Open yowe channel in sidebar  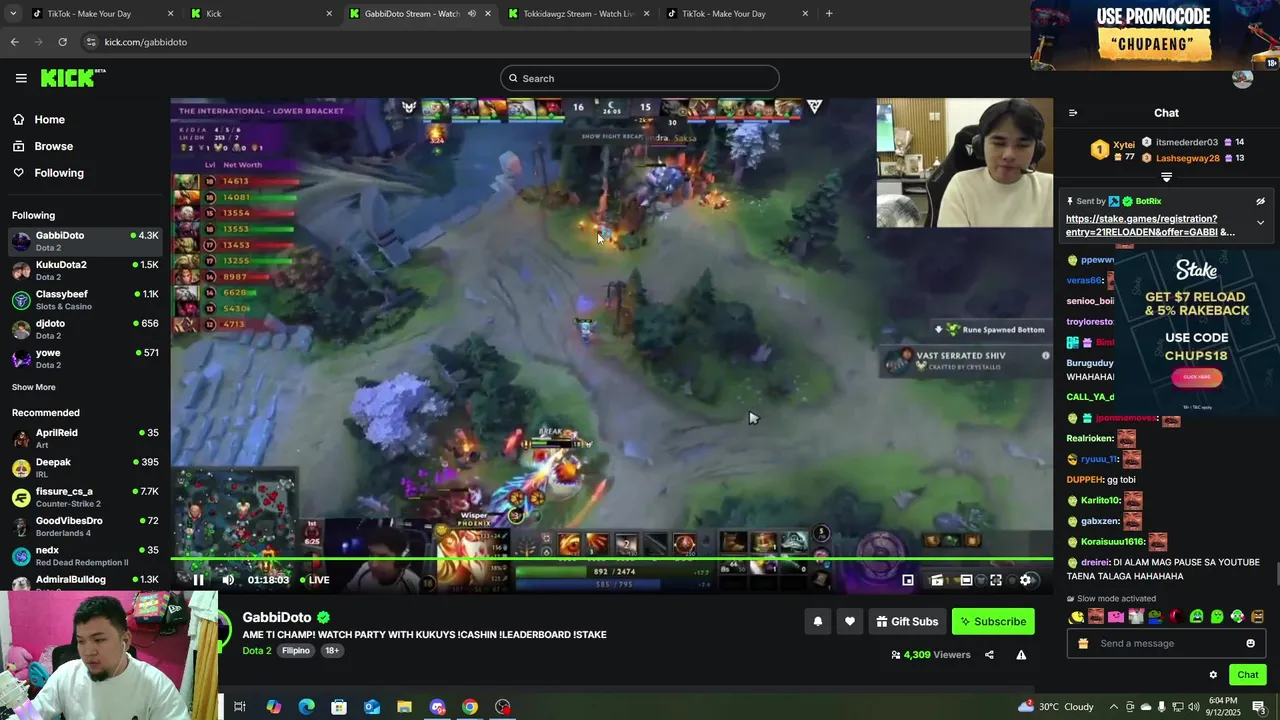pos(85,358)
